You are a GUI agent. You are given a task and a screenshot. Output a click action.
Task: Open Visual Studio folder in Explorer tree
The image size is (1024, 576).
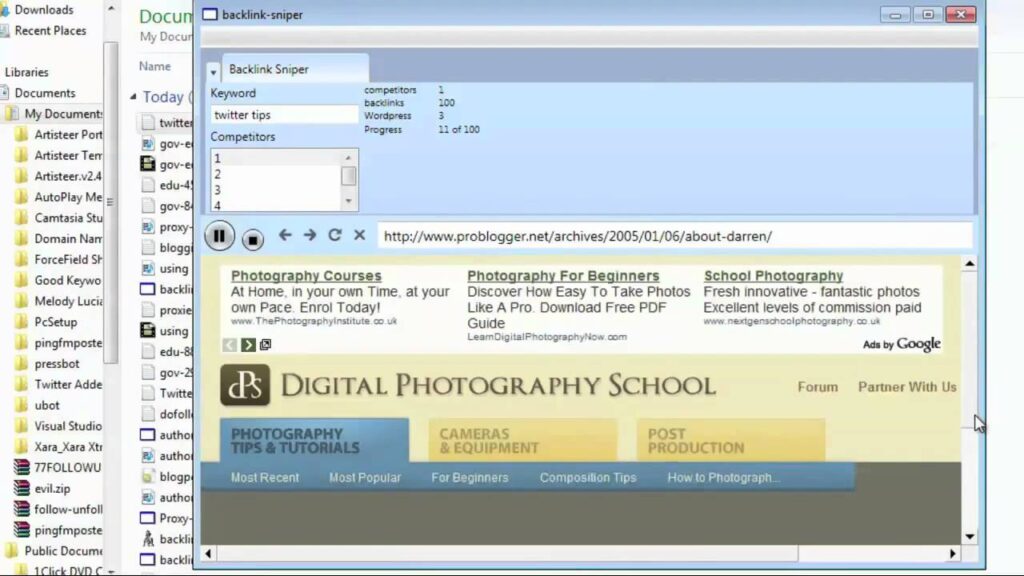pyautogui.click(x=68, y=426)
